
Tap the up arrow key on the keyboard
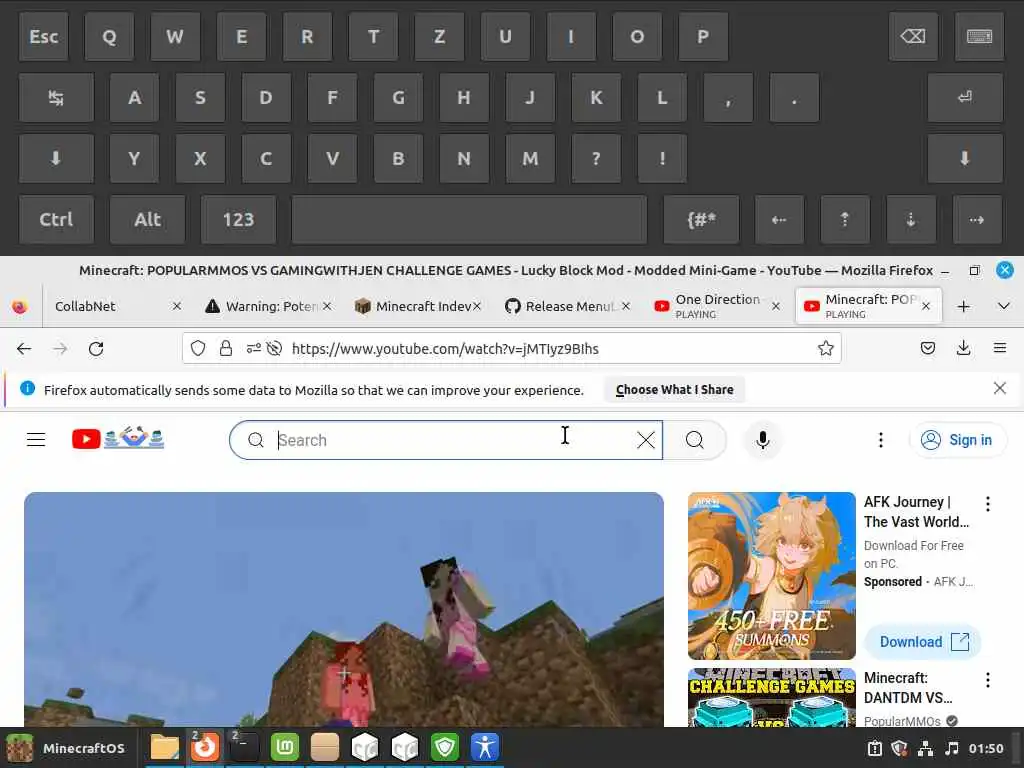click(845, 219)
